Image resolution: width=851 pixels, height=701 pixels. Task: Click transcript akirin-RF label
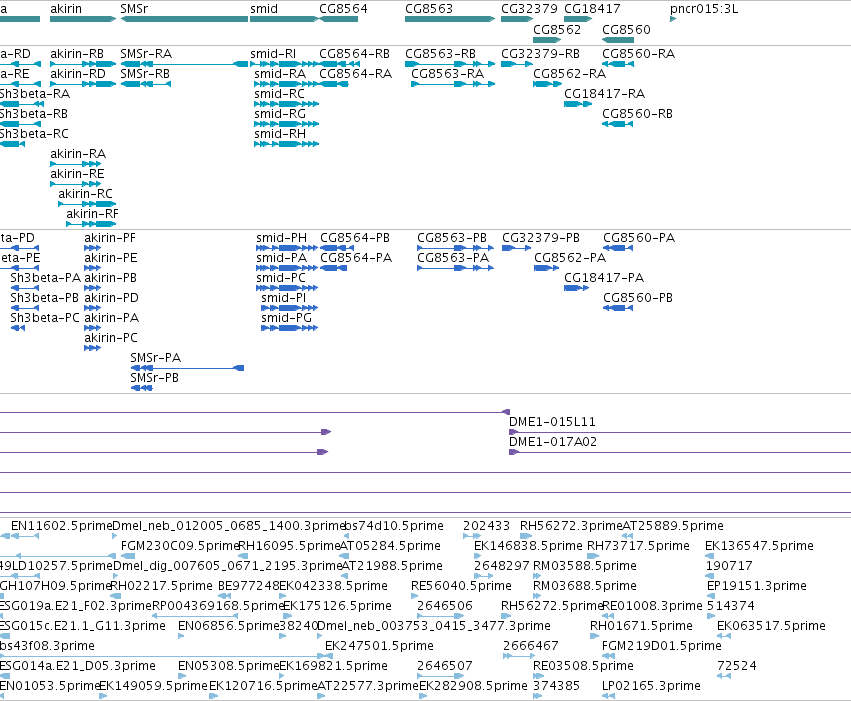92,214
